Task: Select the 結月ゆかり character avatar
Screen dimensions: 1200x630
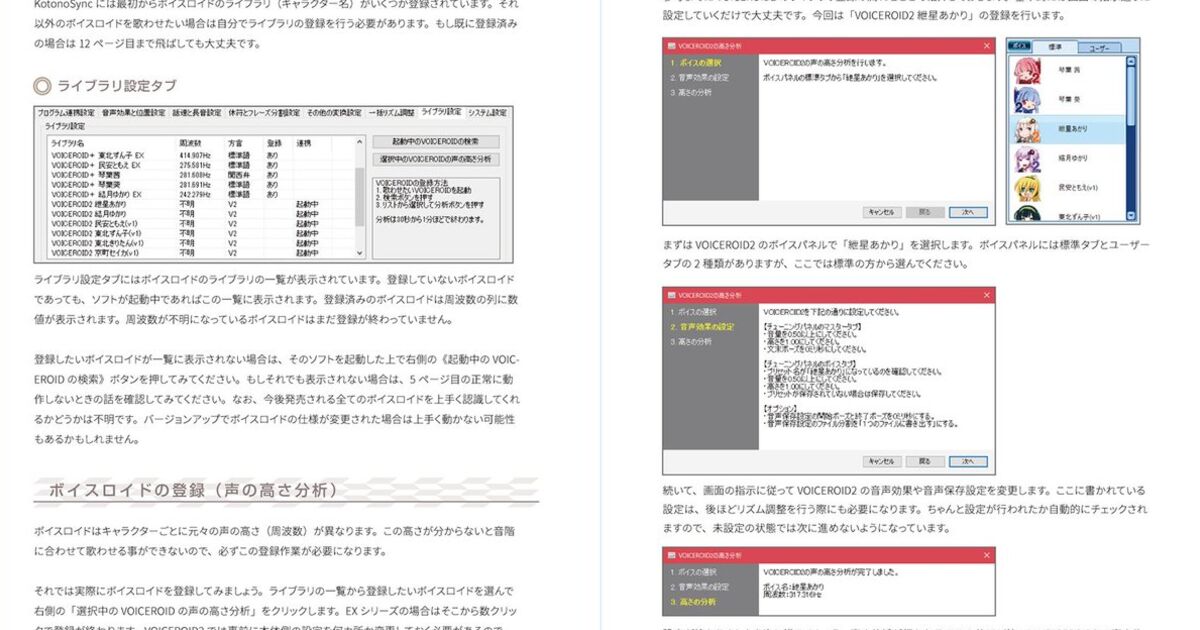Action: [x=1028, y=159]
